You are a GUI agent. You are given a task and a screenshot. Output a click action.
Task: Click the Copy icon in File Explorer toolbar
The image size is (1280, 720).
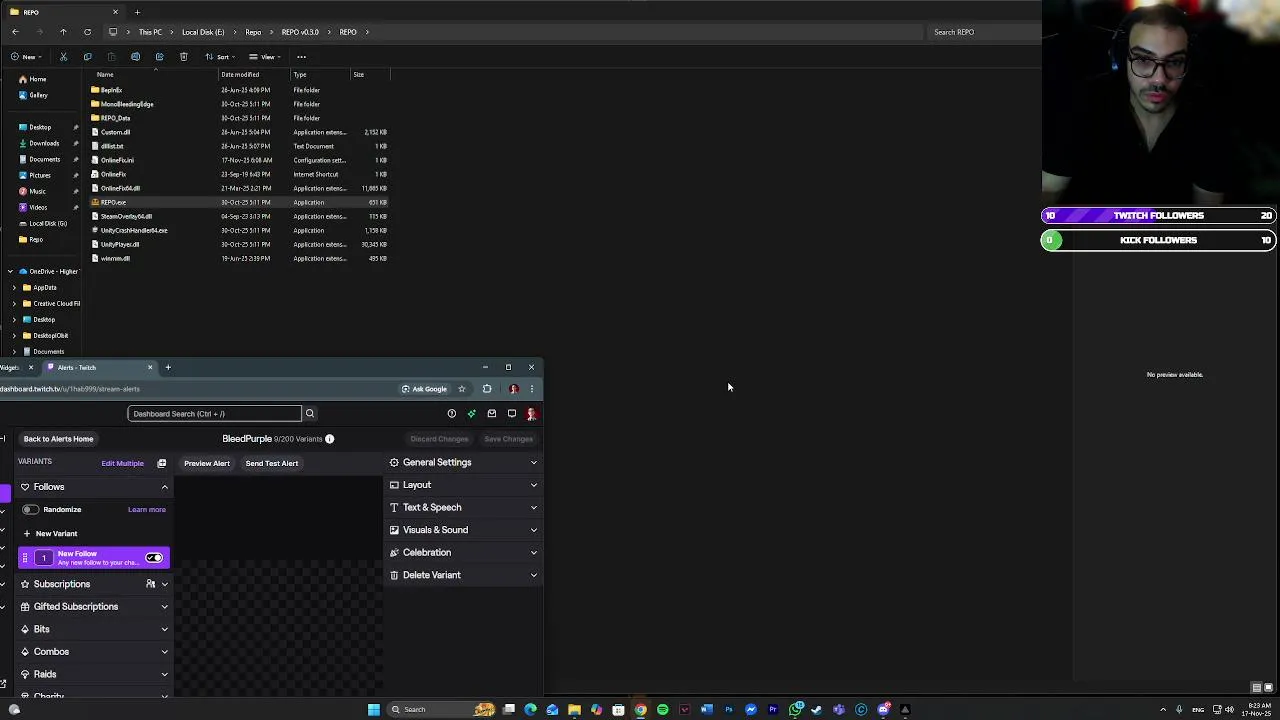[87, 57]
